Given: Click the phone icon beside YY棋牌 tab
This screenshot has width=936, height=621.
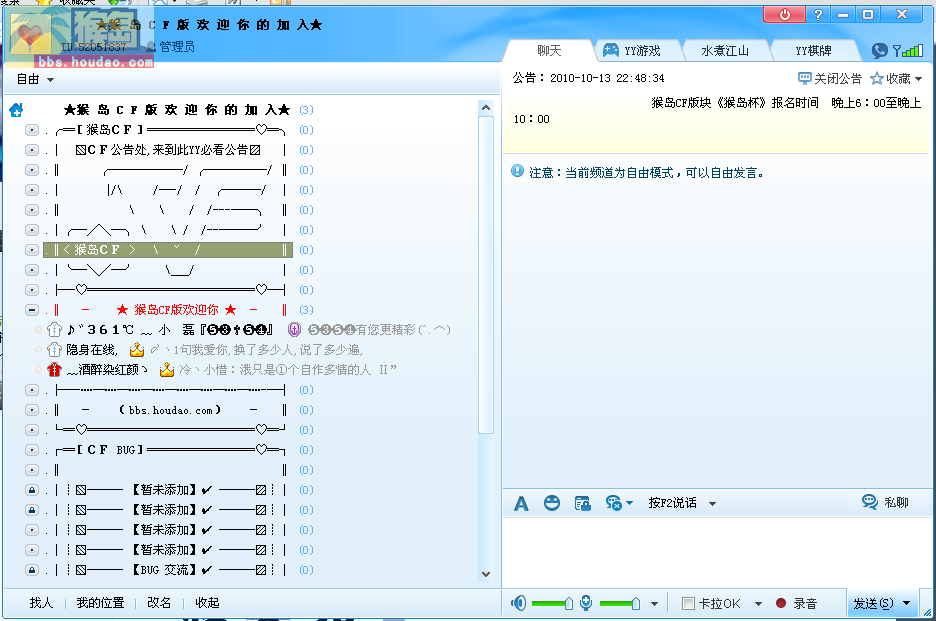Looking at the screenshot, I should tap(879, 51).
